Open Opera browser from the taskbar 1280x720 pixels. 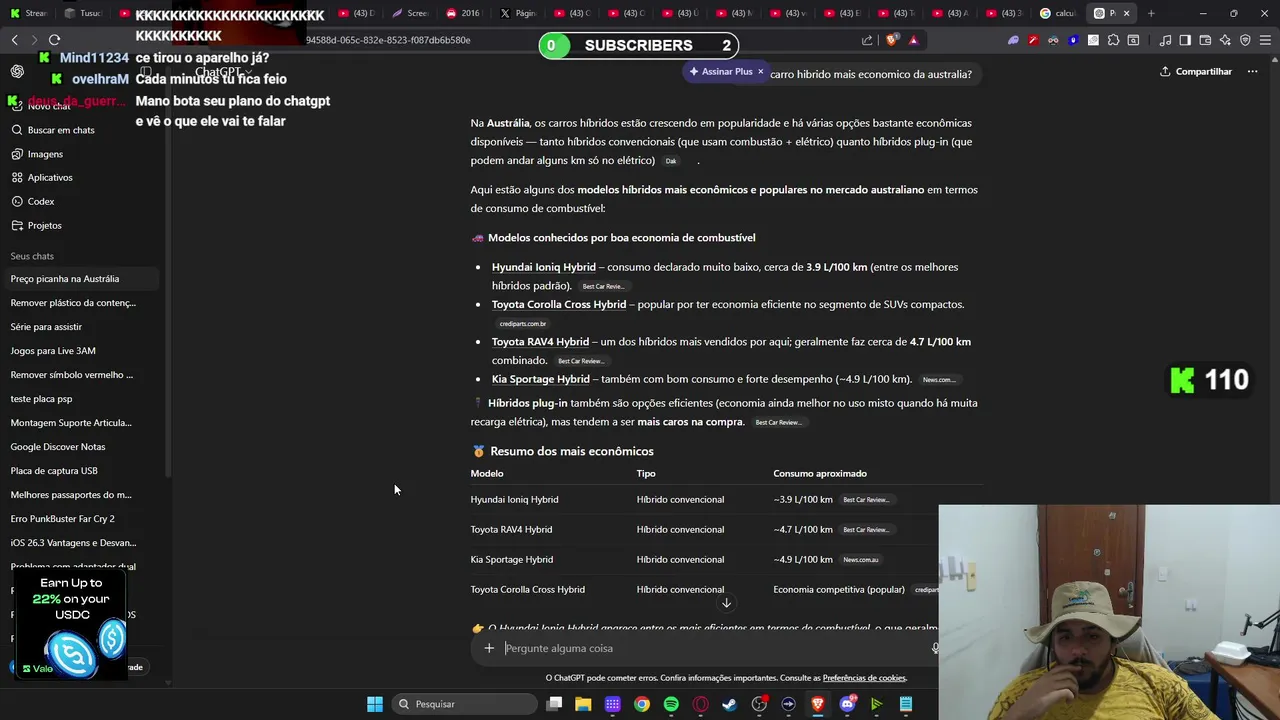pos(700,704)
